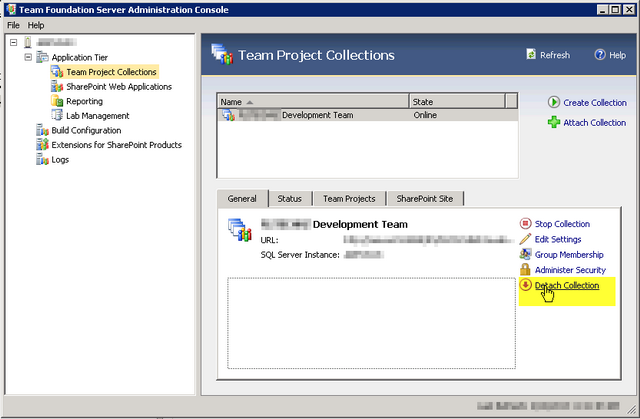Click the Lab Management tree icon
This screenshot has height=419, width=640.
[57, 115]
